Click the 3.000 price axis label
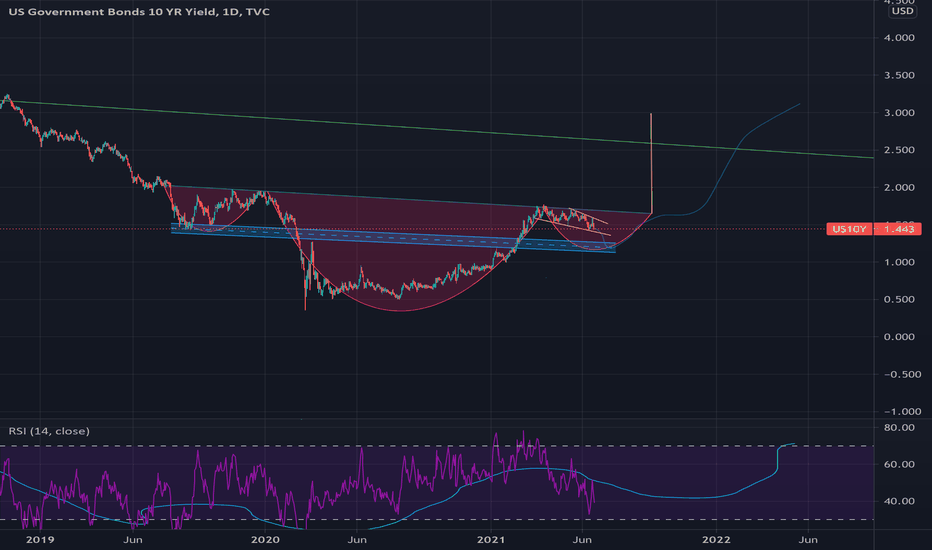Image resolution: width=932 pixels, height=550 pixels. point(899,112)
